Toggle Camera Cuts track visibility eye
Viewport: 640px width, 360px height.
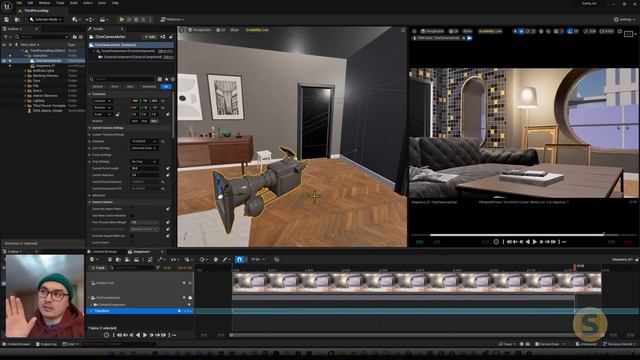click(x=184, y=283)
